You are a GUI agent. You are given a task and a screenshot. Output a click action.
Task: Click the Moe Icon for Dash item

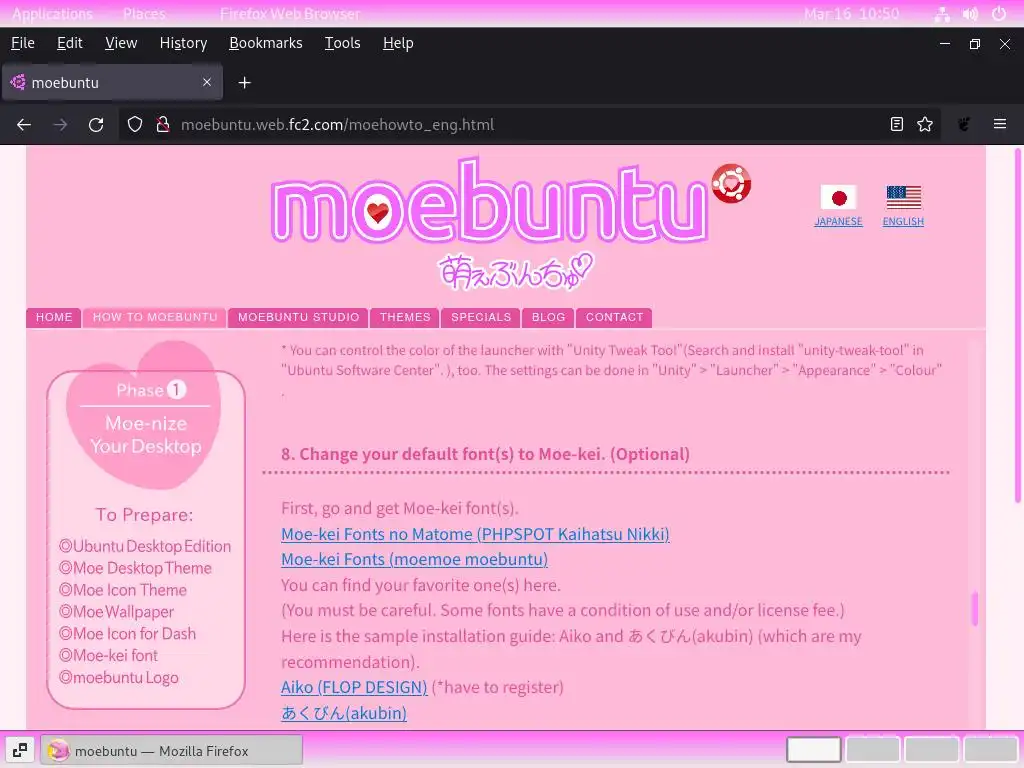(x=127, y=633)
